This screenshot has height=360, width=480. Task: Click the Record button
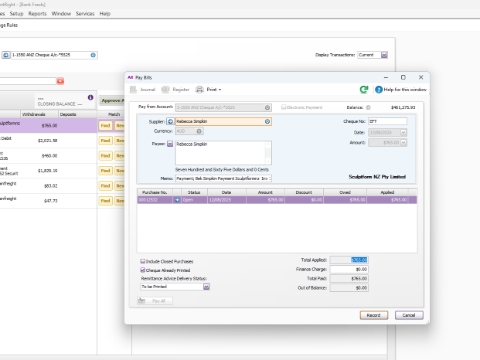tap(374, 315)
